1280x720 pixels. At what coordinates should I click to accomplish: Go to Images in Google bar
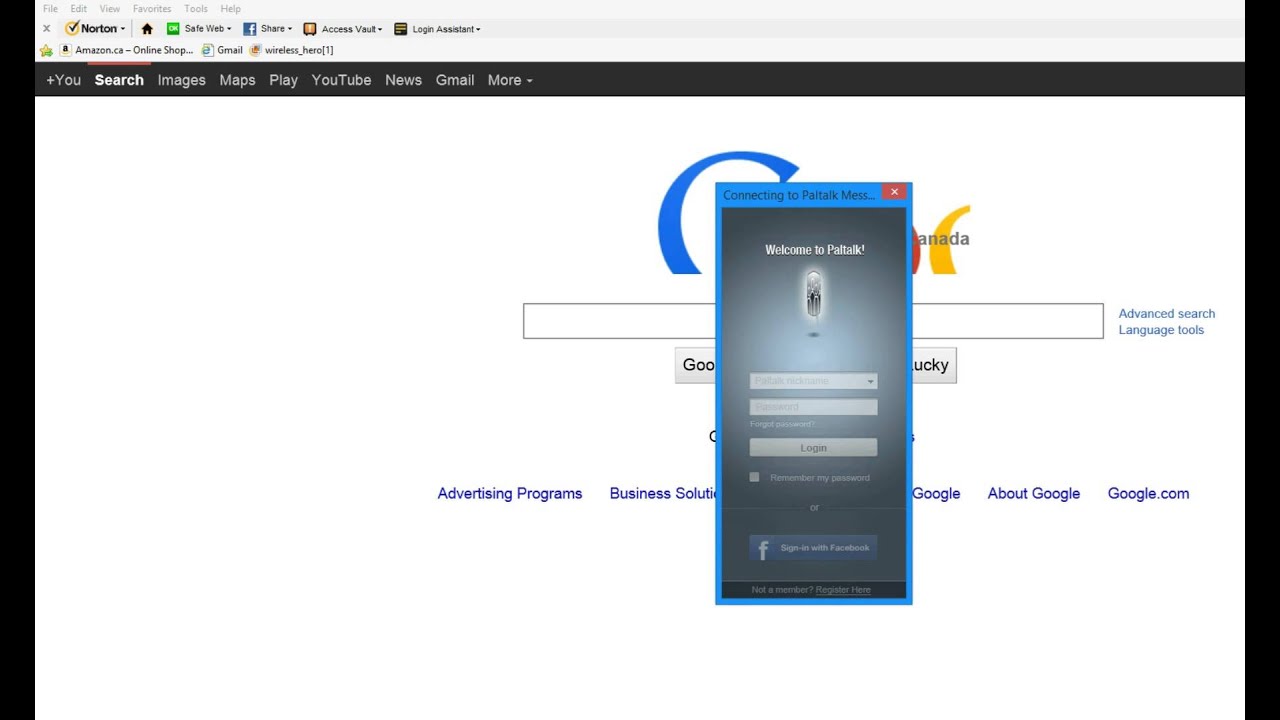(181, 80)
